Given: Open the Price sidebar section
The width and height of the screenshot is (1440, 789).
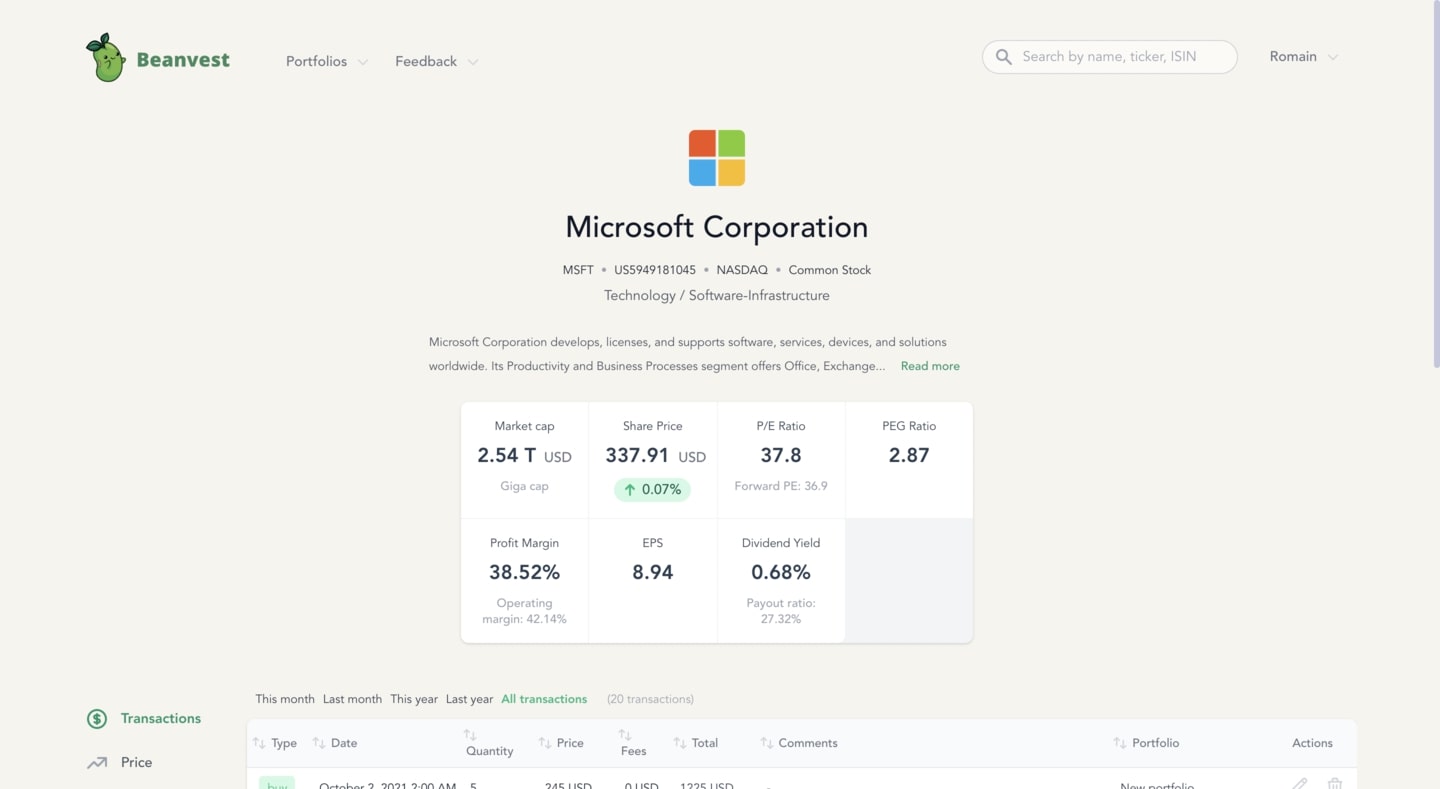Looking at the screenshot, I should pos(119,762).
